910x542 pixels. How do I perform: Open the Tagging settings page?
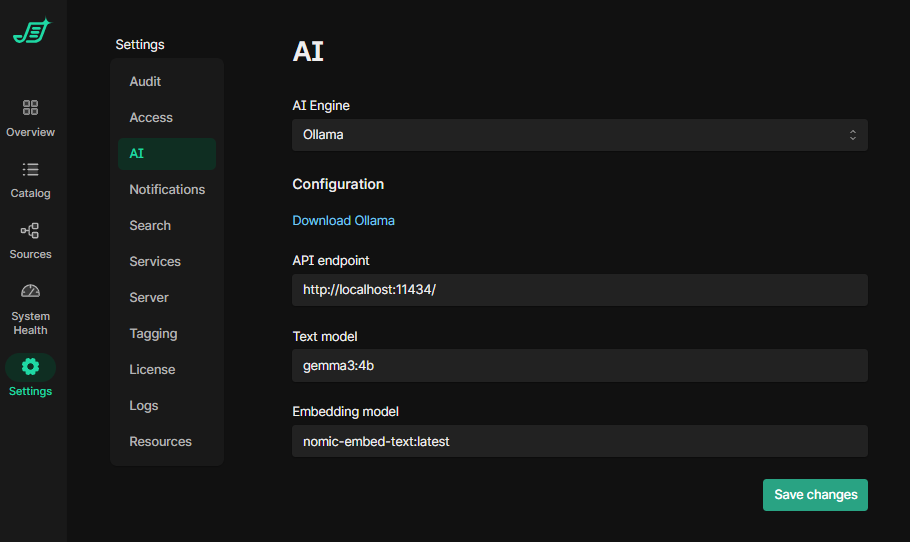tap(153, 334)
